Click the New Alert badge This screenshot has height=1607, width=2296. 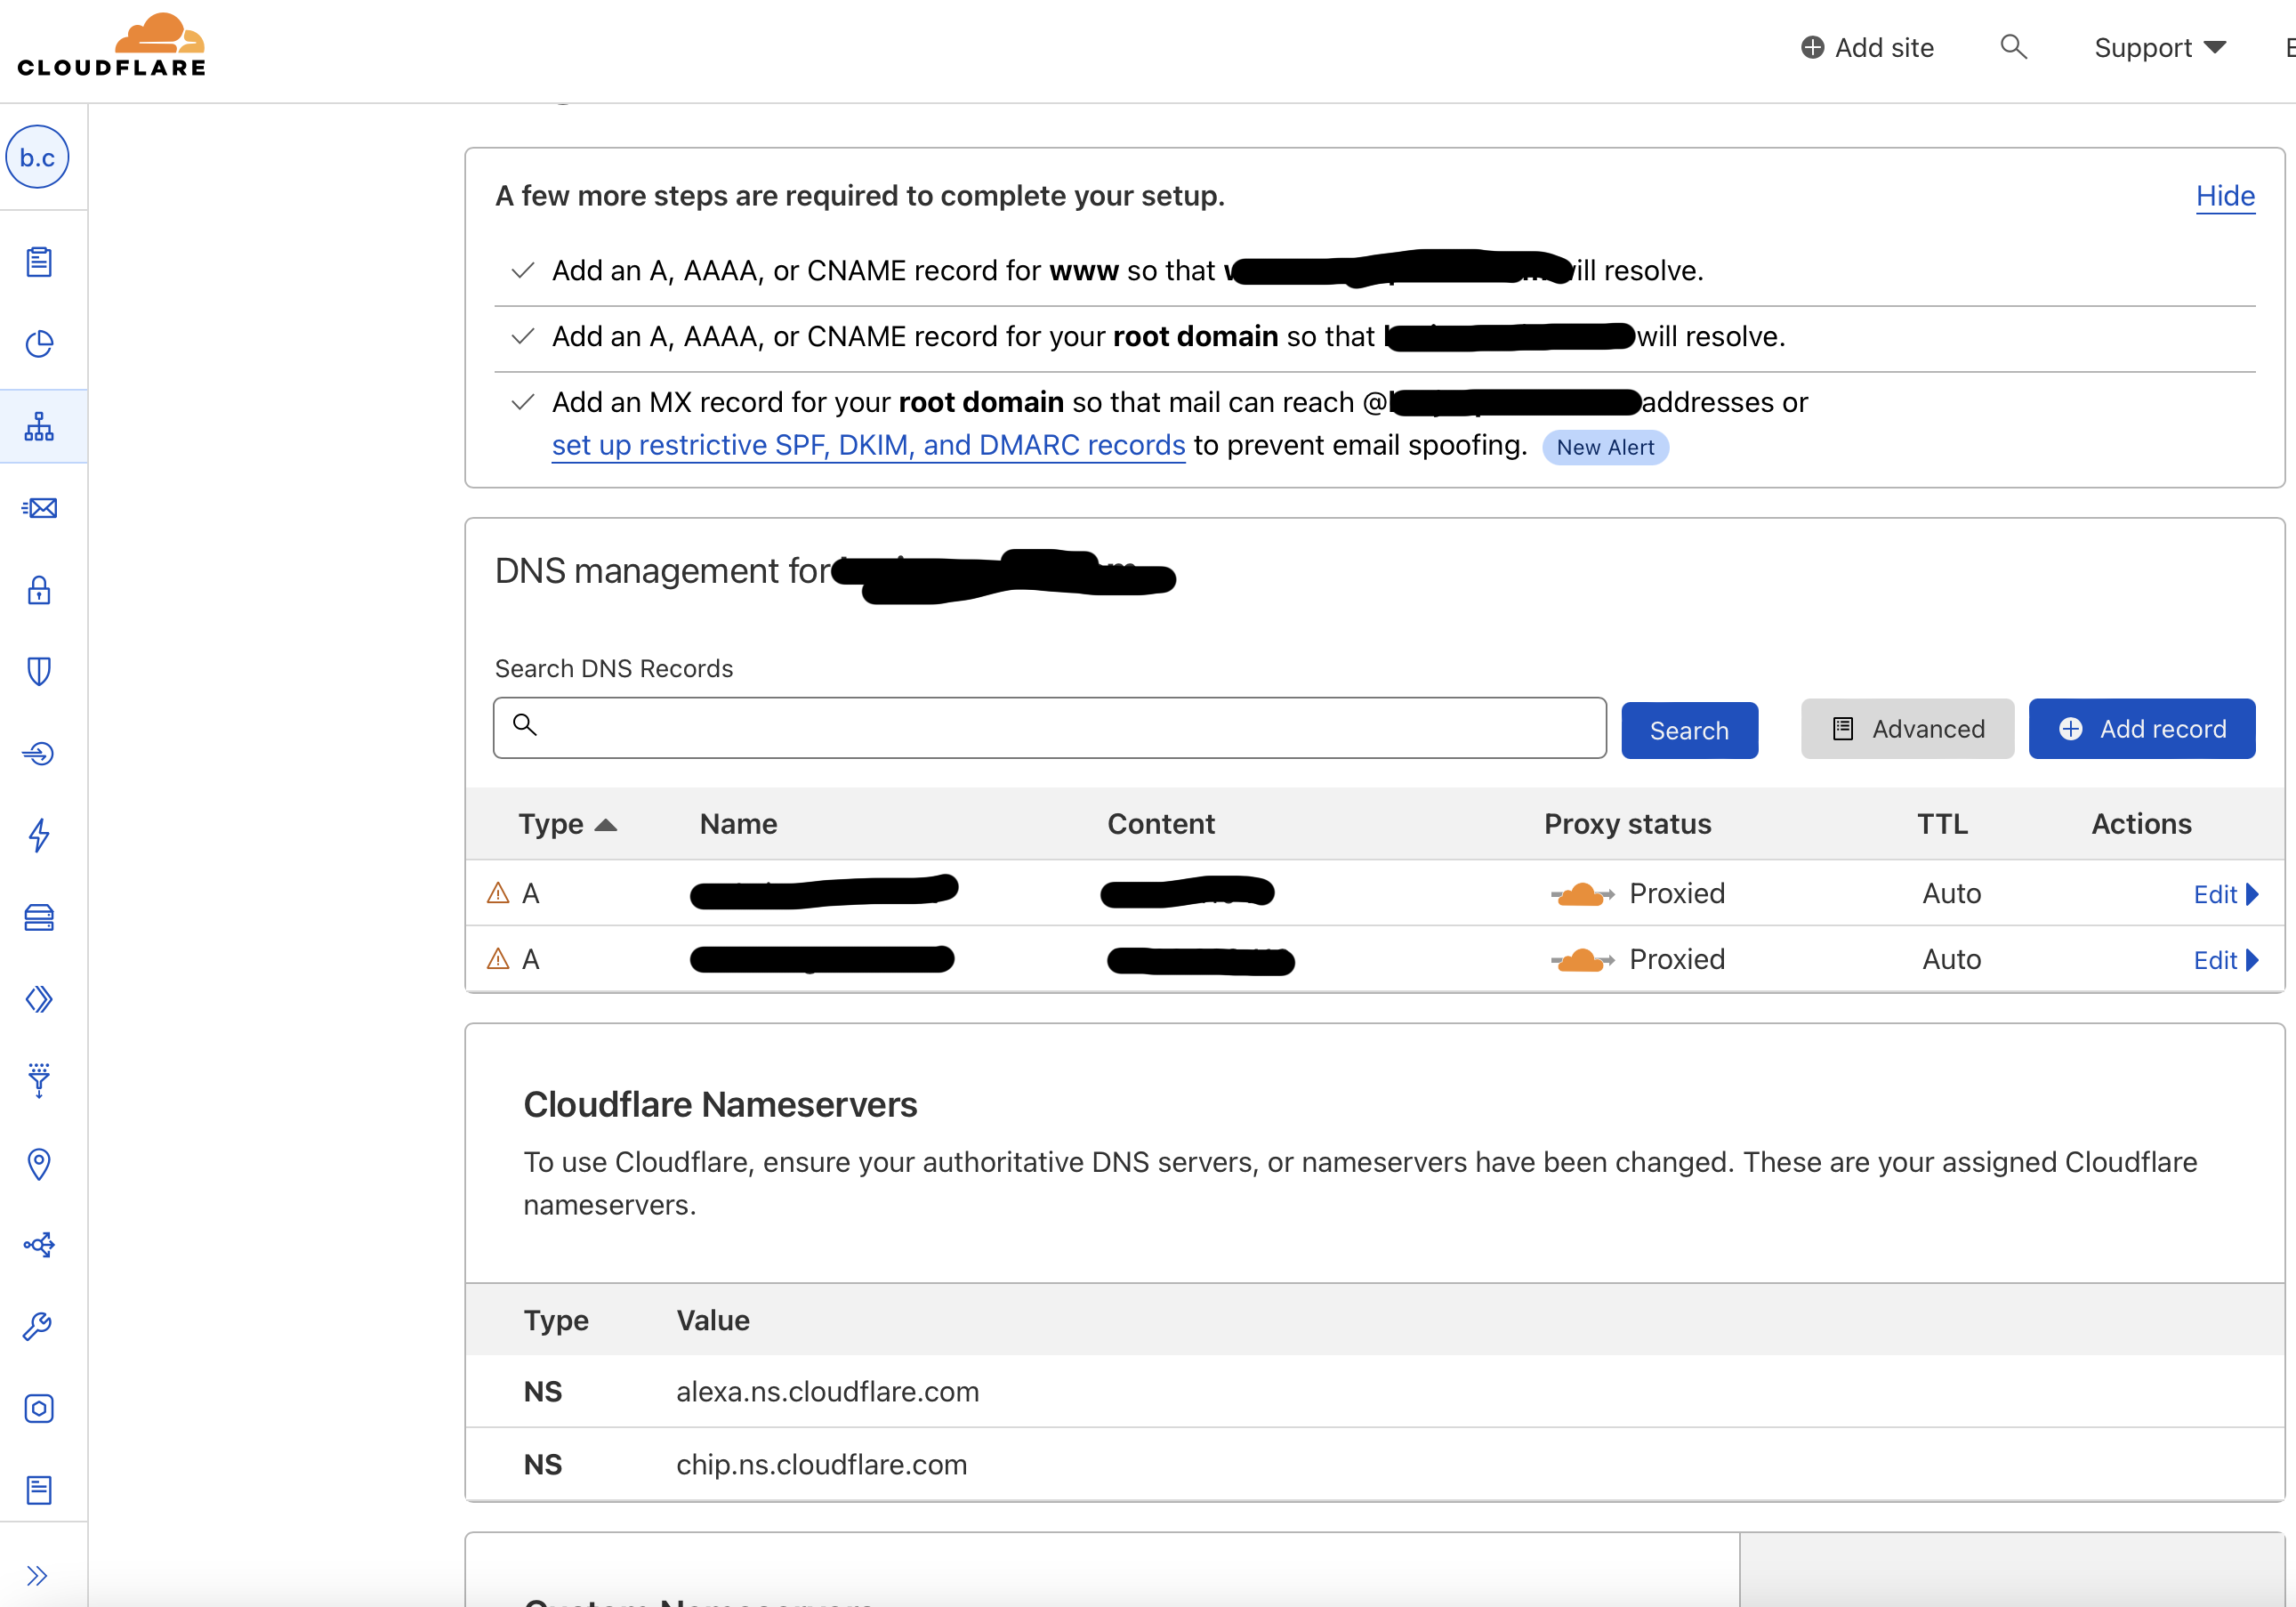point(1605,447)
